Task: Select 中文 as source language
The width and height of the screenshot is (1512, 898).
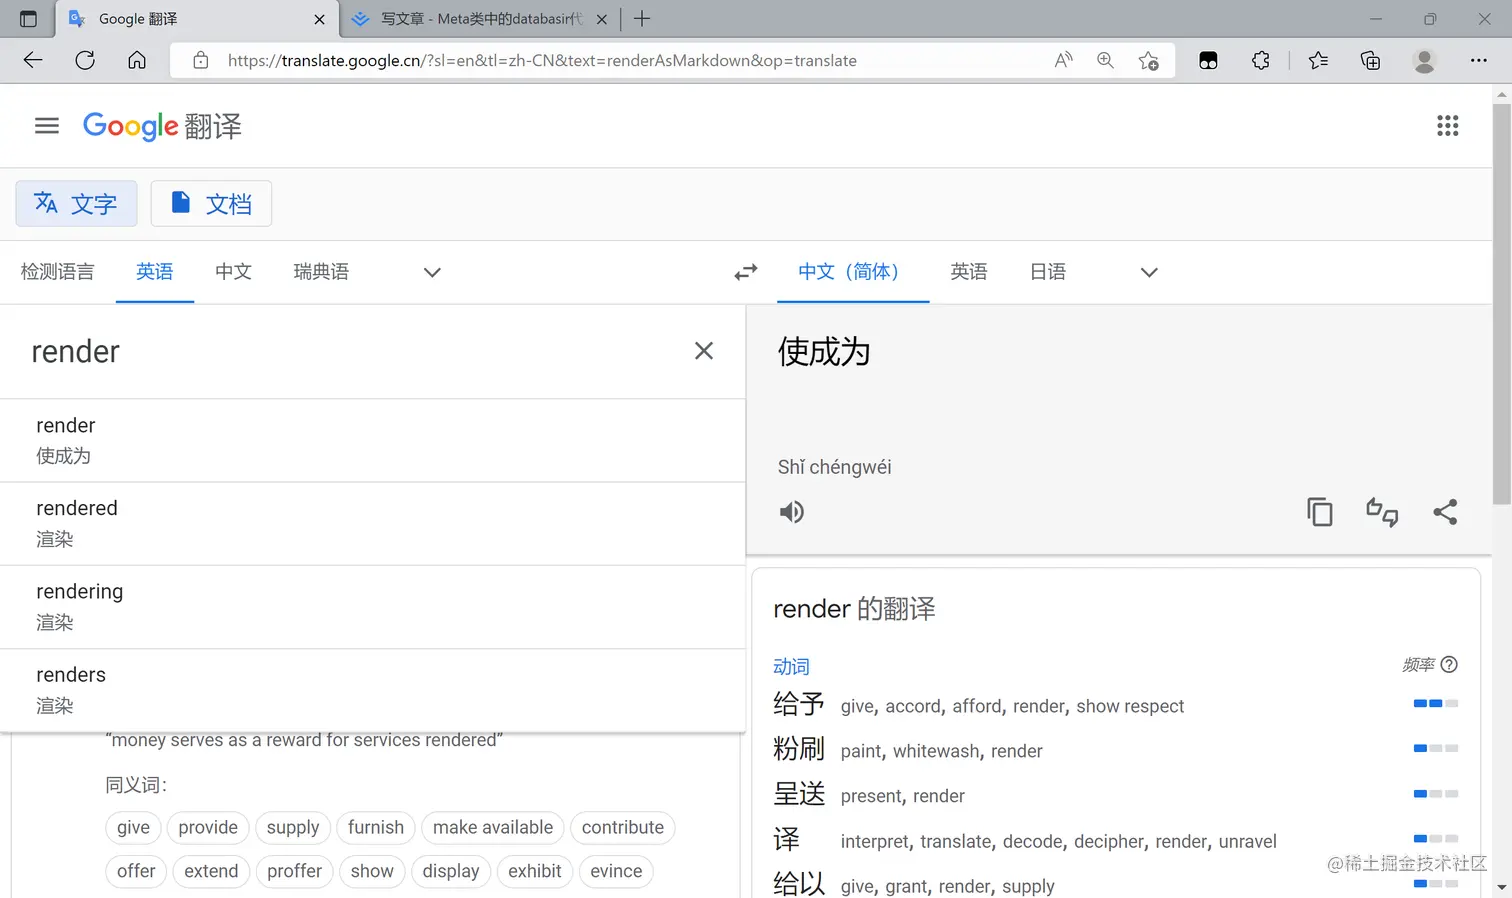Action: 233,272
